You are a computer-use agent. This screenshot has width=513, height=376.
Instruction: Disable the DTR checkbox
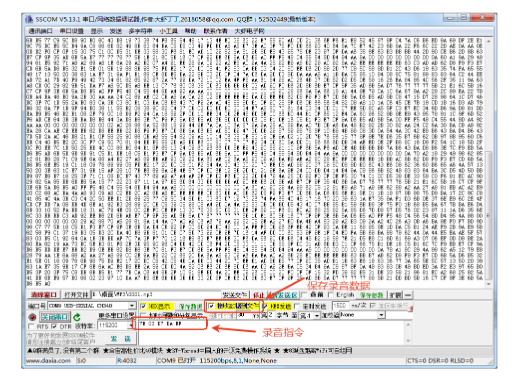[54, 326]
